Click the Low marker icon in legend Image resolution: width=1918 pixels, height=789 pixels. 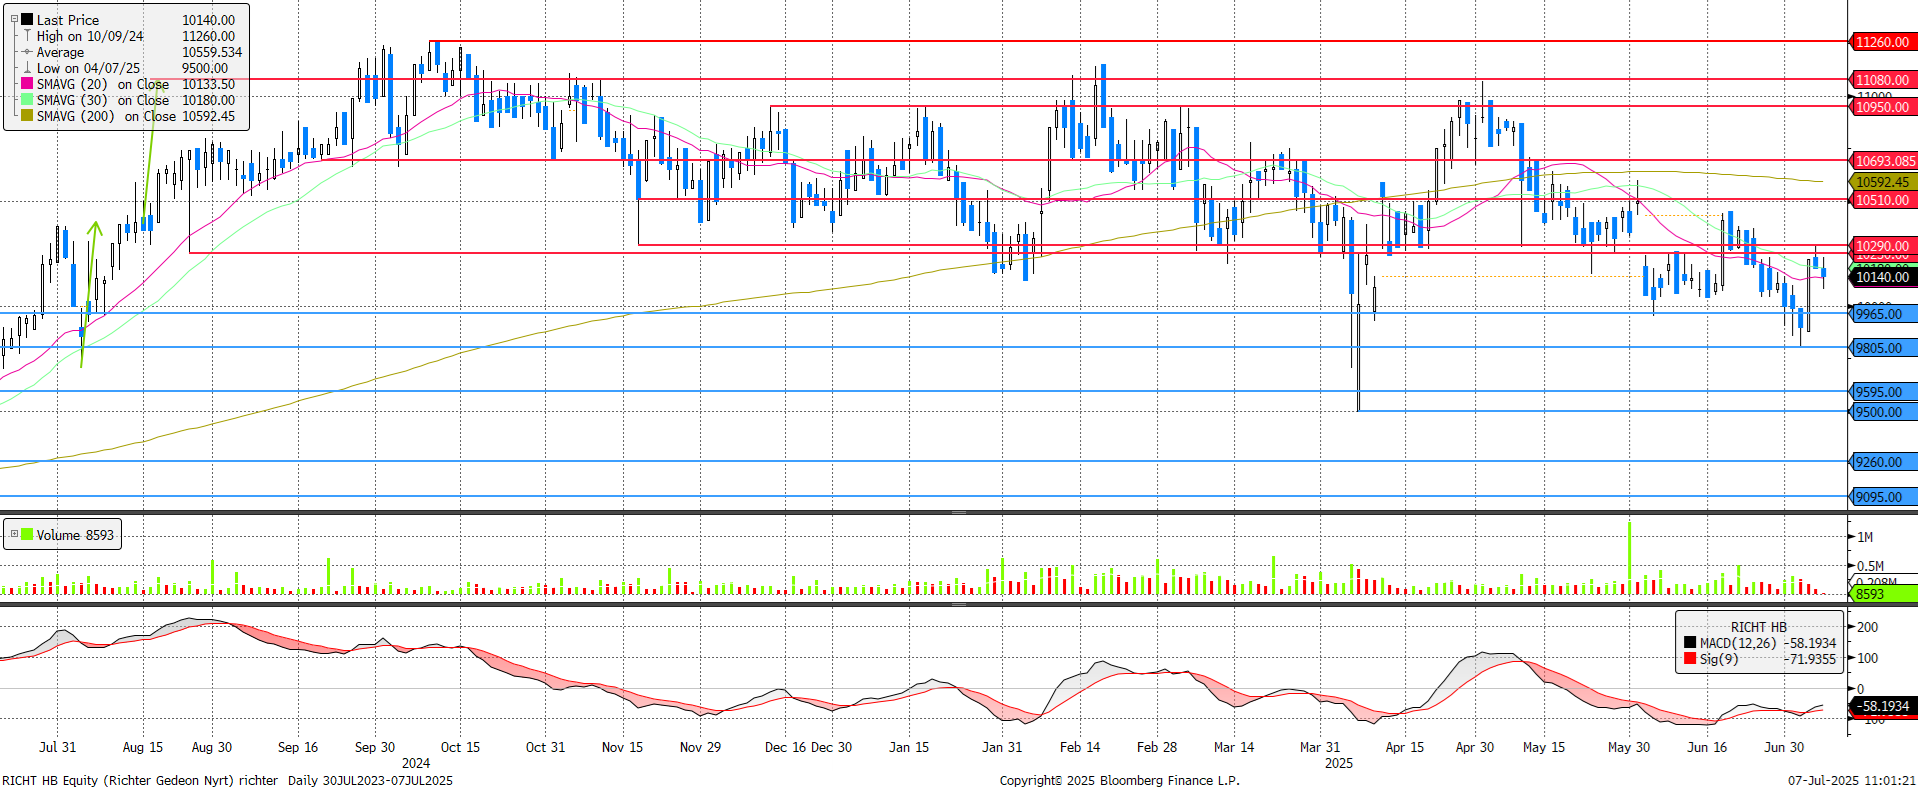click(28, 68)
